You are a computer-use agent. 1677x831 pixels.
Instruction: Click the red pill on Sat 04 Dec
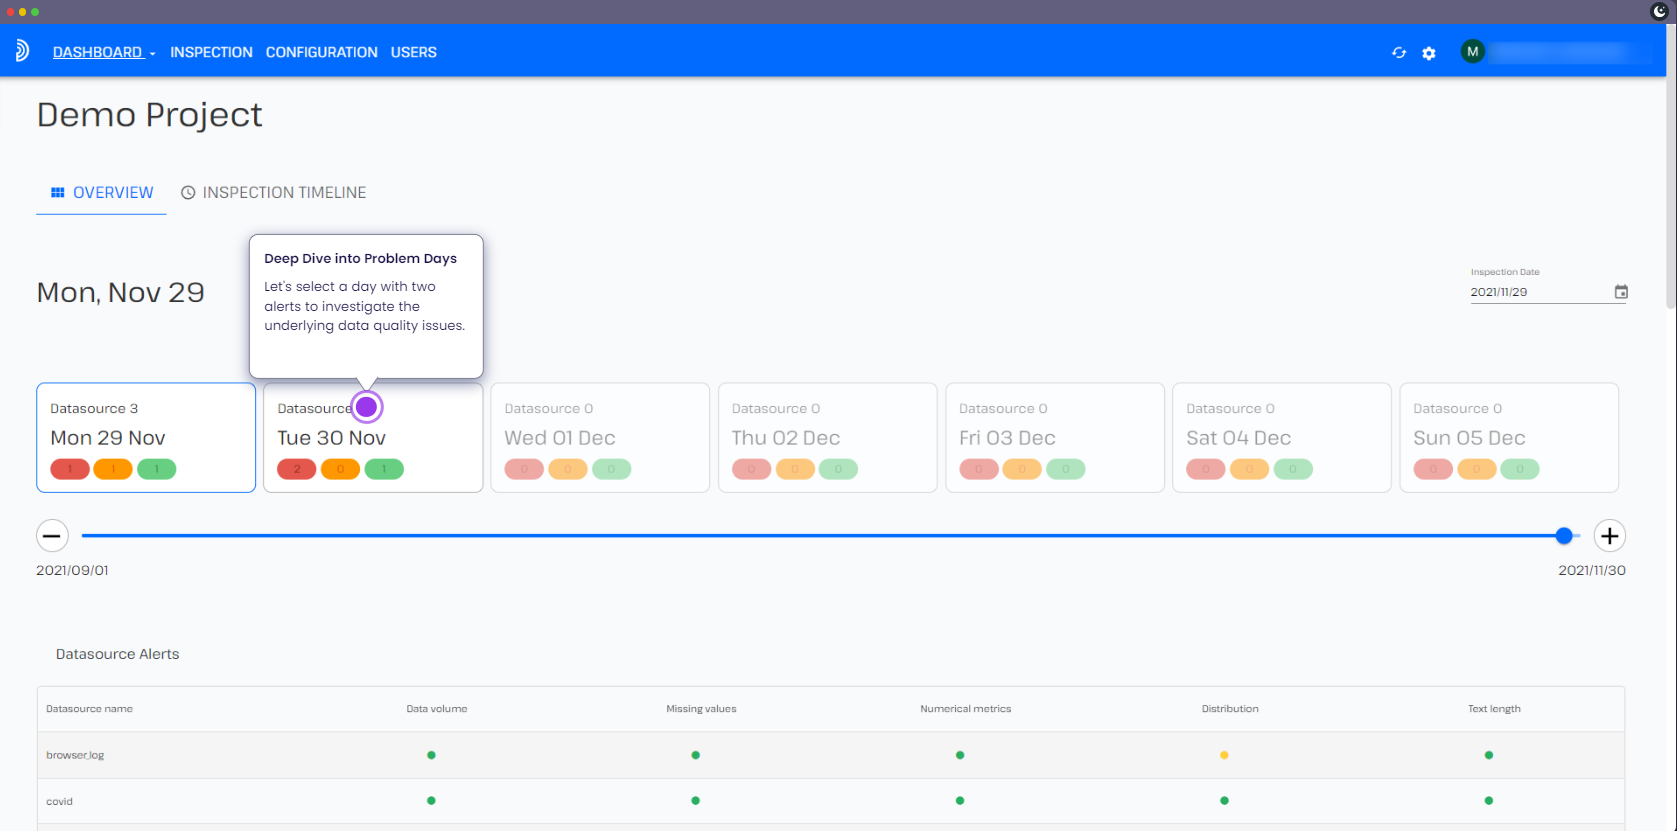tap(1206, 469)
